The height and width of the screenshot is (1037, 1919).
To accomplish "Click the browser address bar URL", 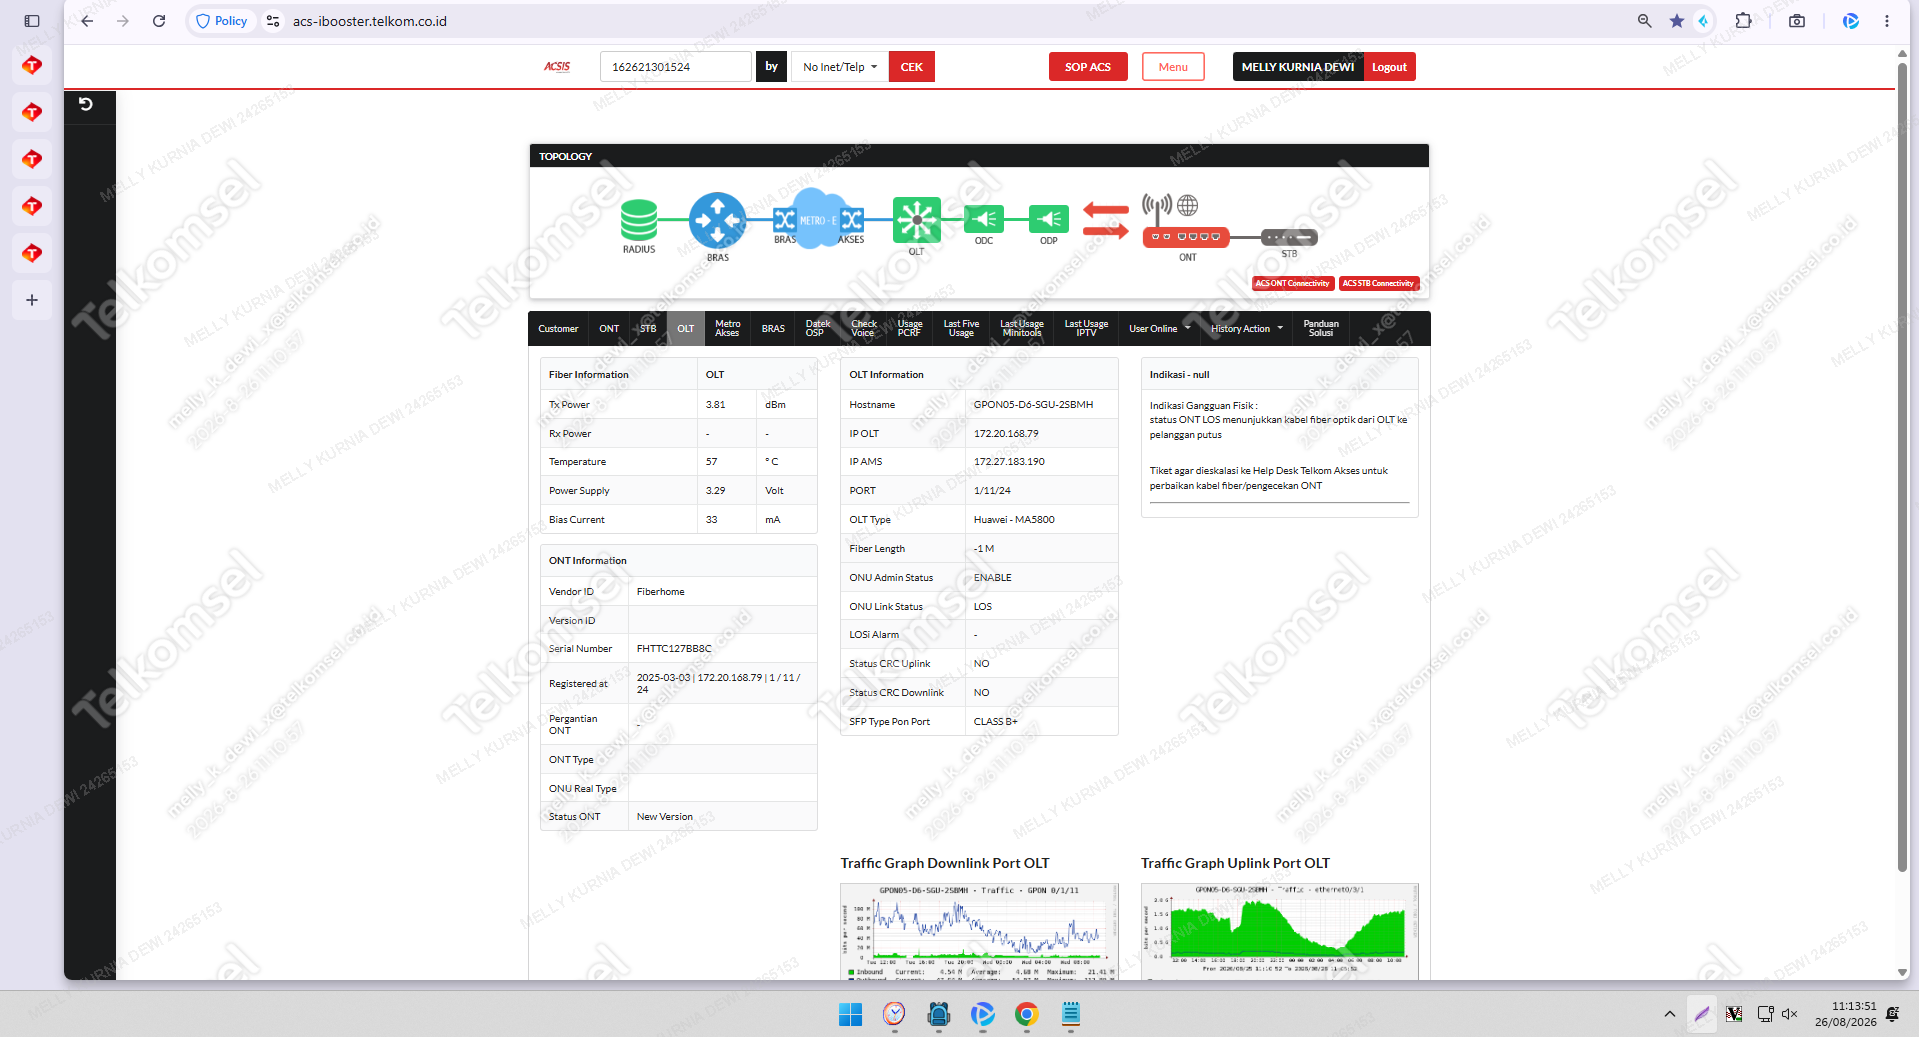I will [x=370, y=21].
